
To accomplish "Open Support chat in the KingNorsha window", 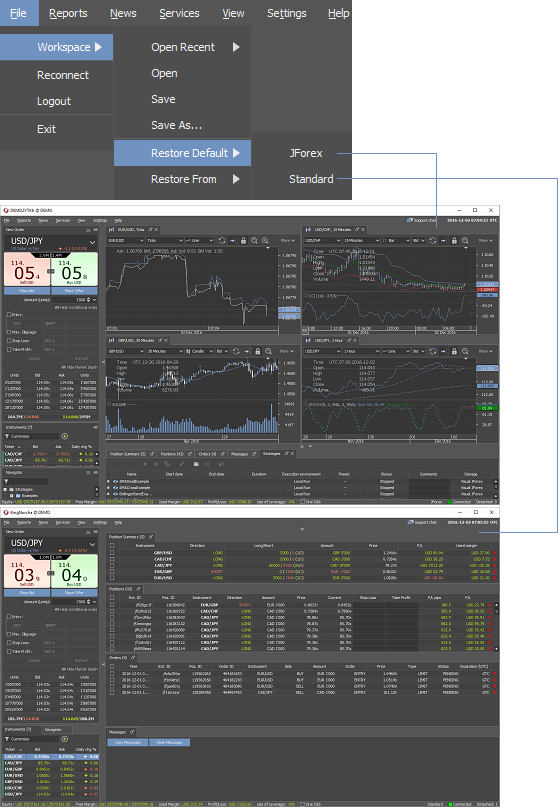I will tap(422, 522).
